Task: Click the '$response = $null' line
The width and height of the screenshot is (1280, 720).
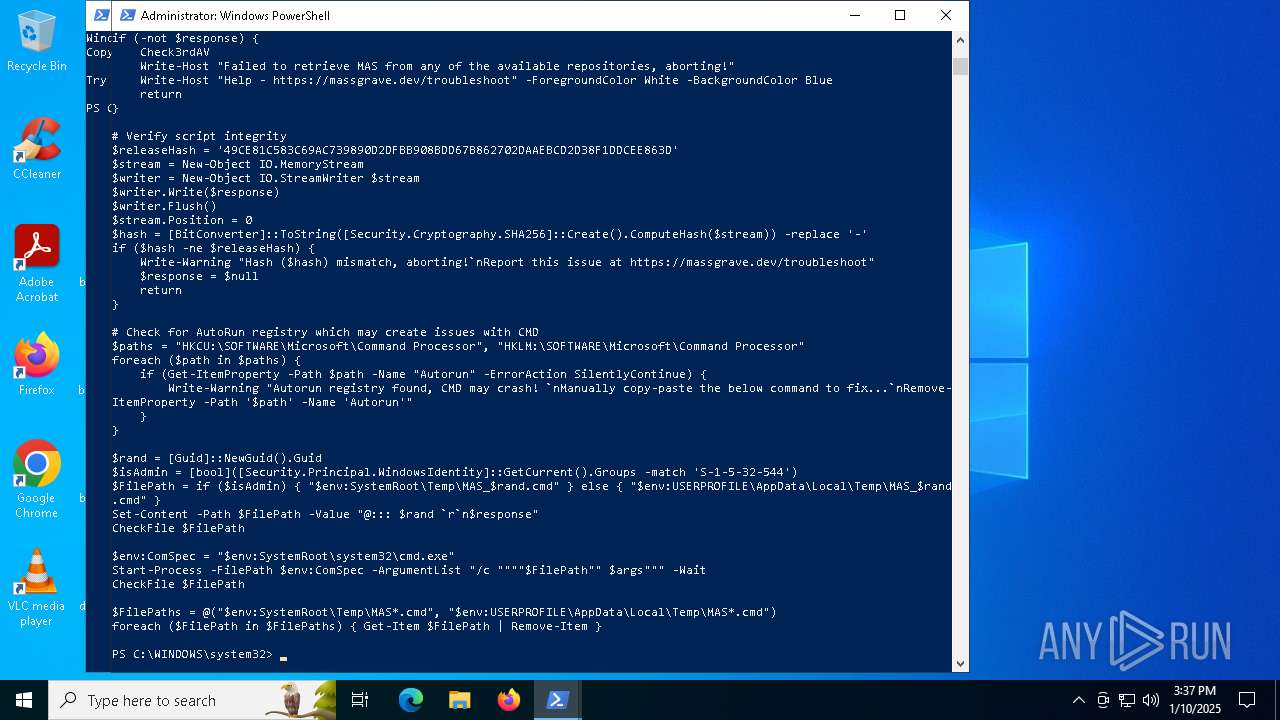Action: [199, 276]
